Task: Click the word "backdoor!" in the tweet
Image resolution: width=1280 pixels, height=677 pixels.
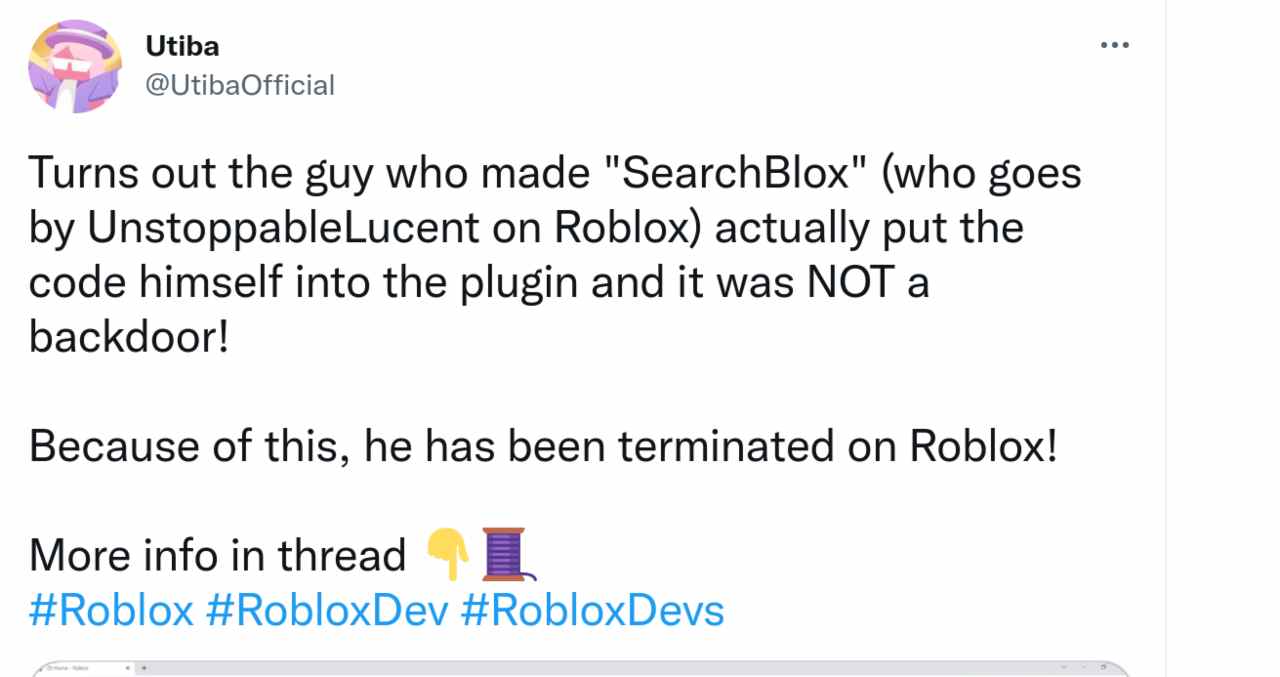Action: point(129,337)
